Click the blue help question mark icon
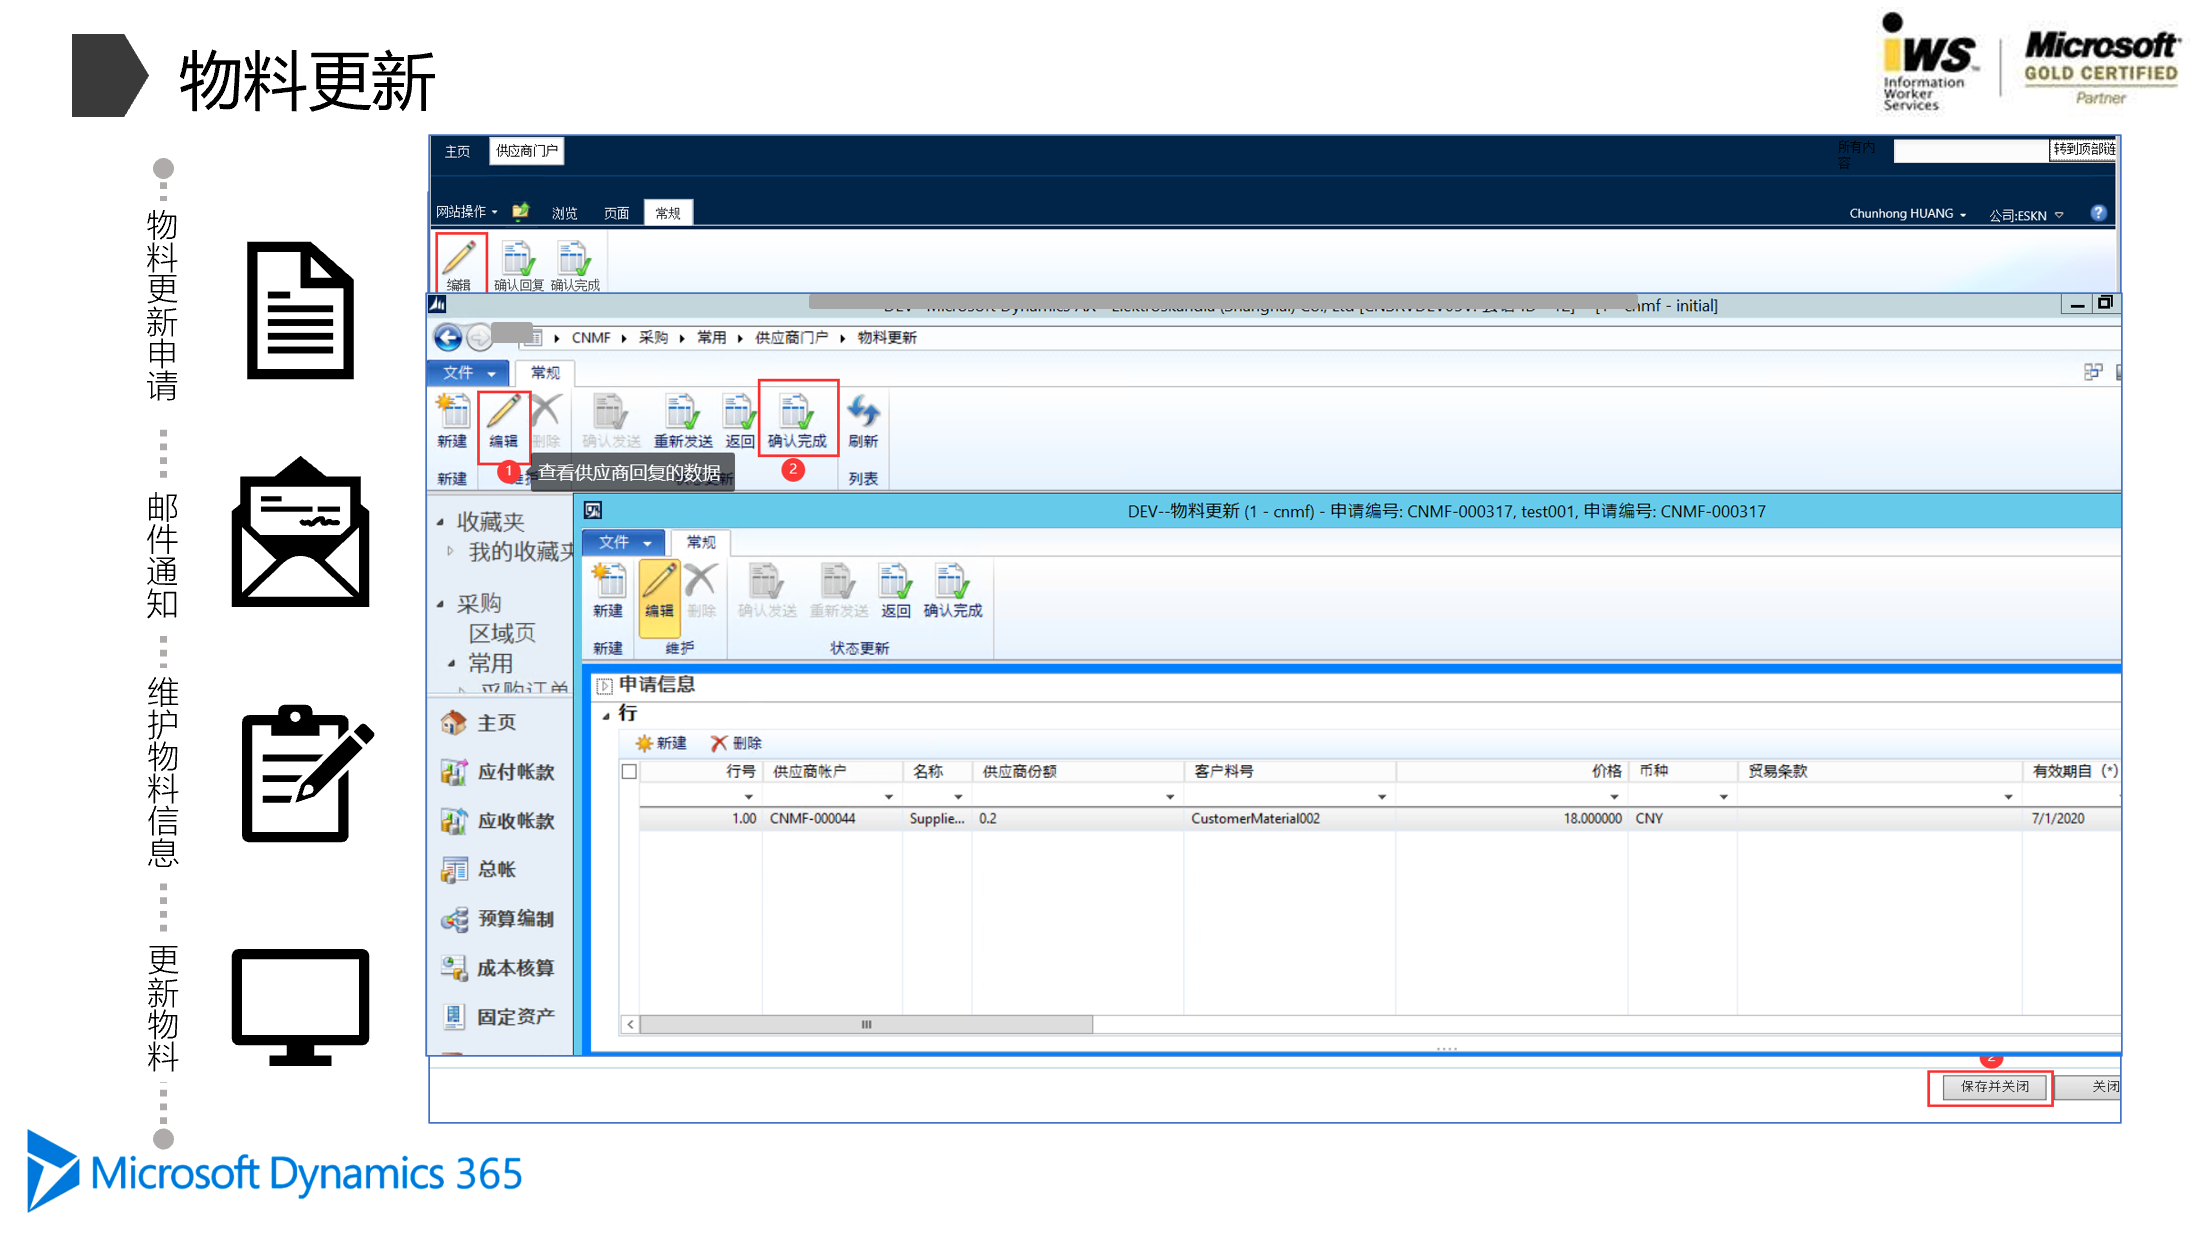This screenshot has width=2196, height=1235. tap(2098, 213)
